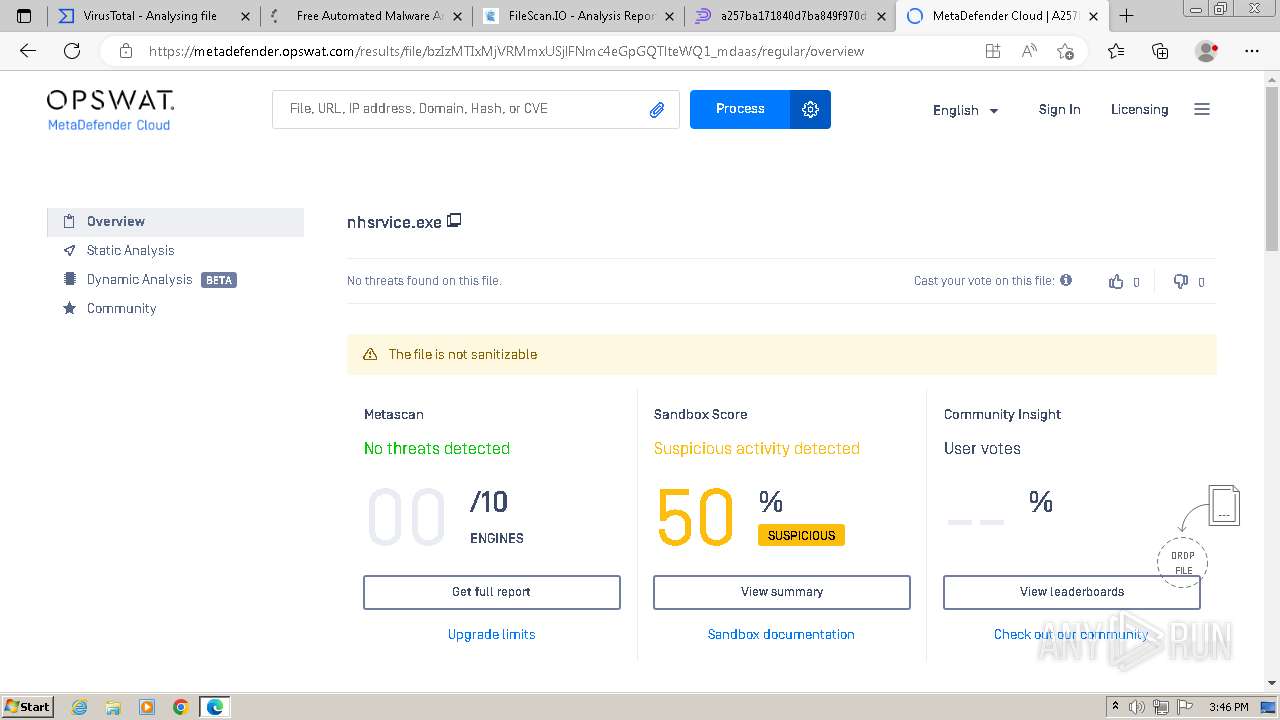Image resolution: width=1280 pixels, height=720 pixels.
Task: Open the Licensing page
Action: click(1139, 109)
